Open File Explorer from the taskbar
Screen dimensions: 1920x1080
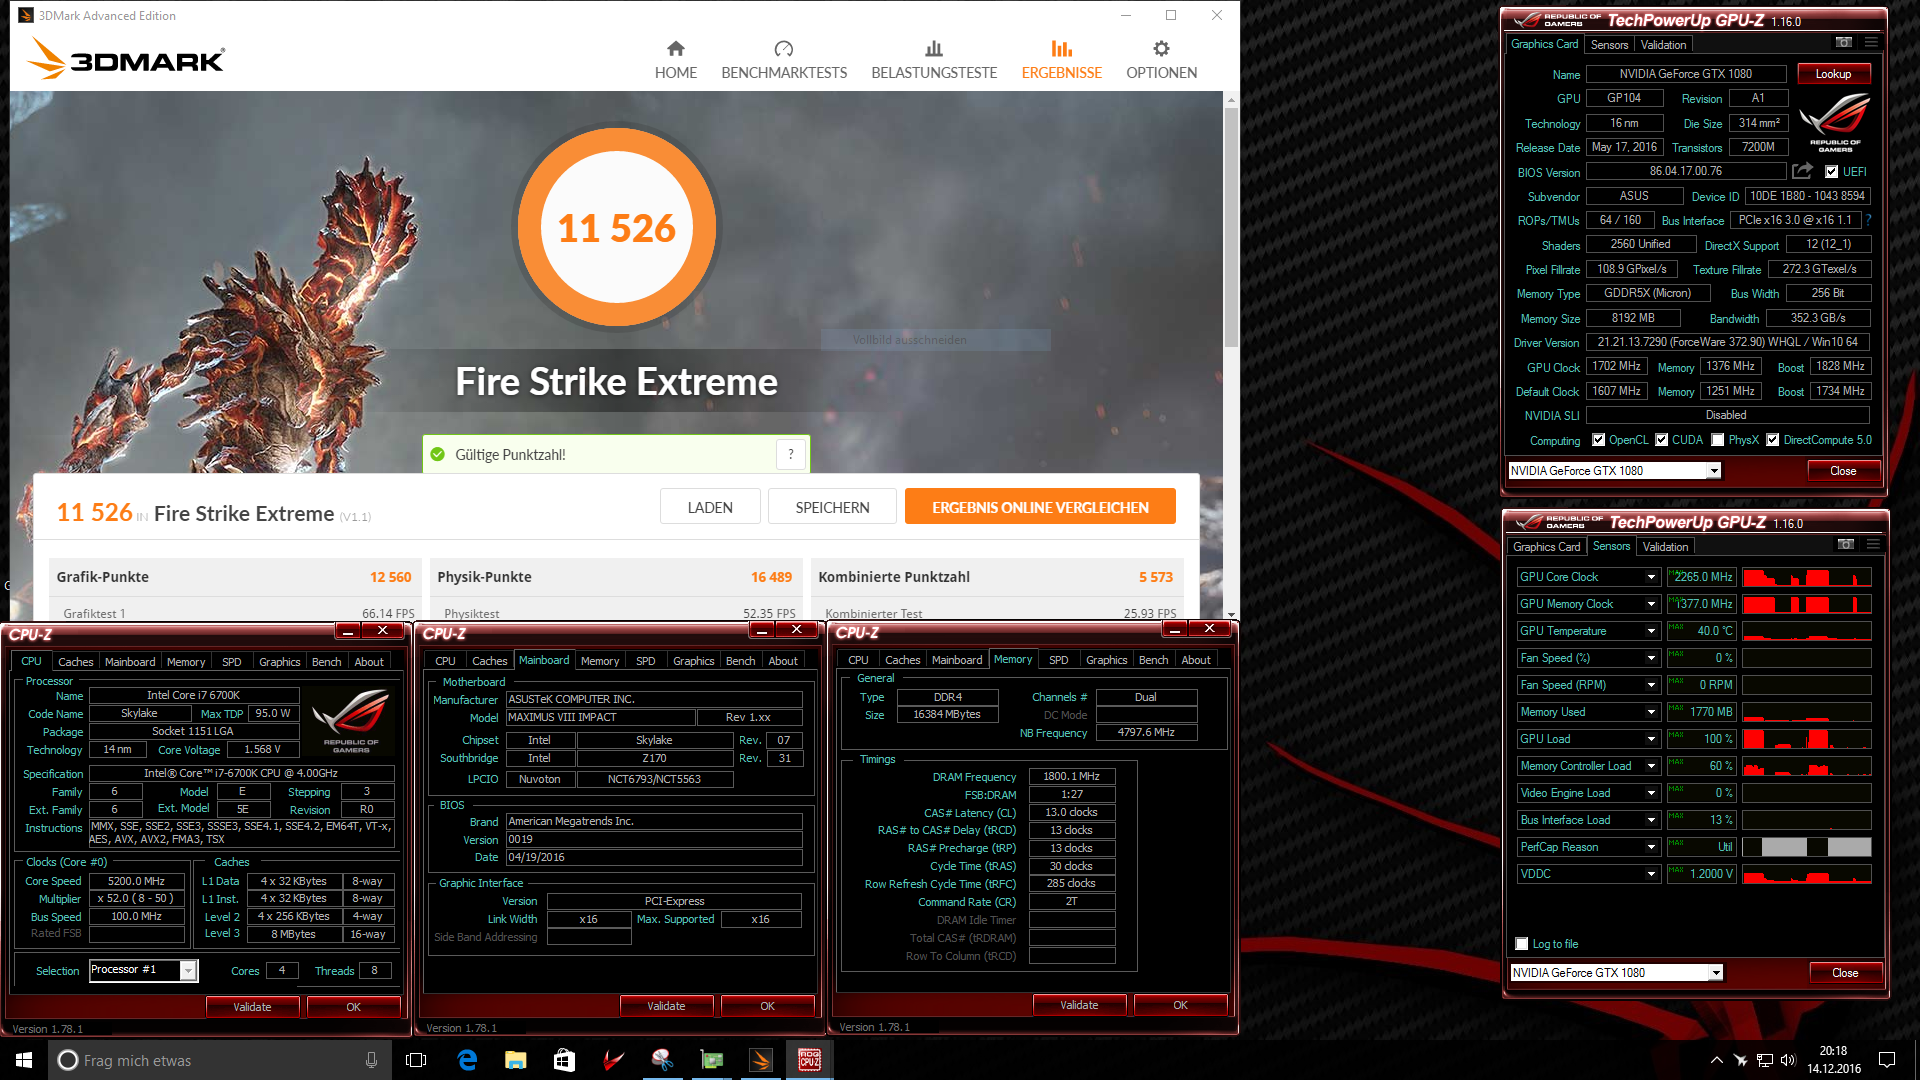point(516,1060)
